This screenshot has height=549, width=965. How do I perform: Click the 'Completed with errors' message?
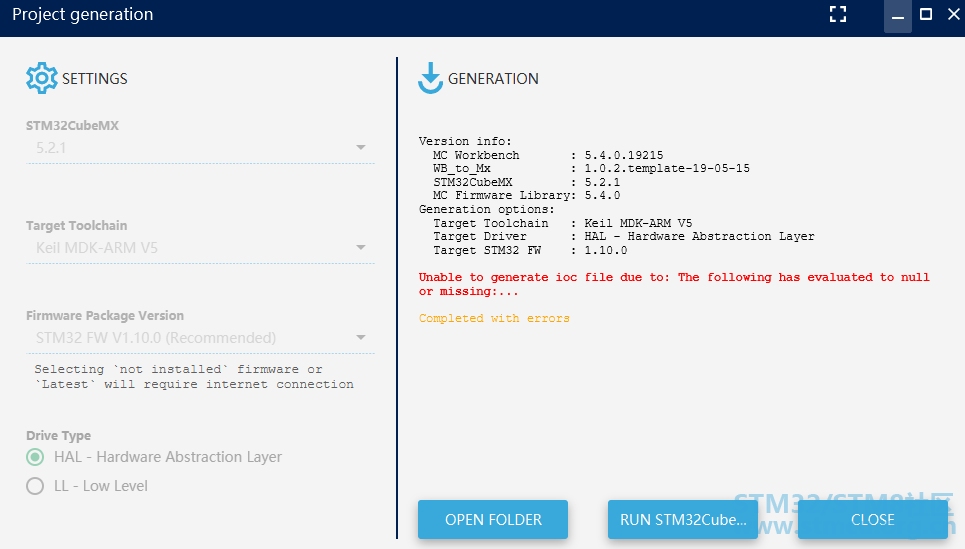(x=494, y=318)
